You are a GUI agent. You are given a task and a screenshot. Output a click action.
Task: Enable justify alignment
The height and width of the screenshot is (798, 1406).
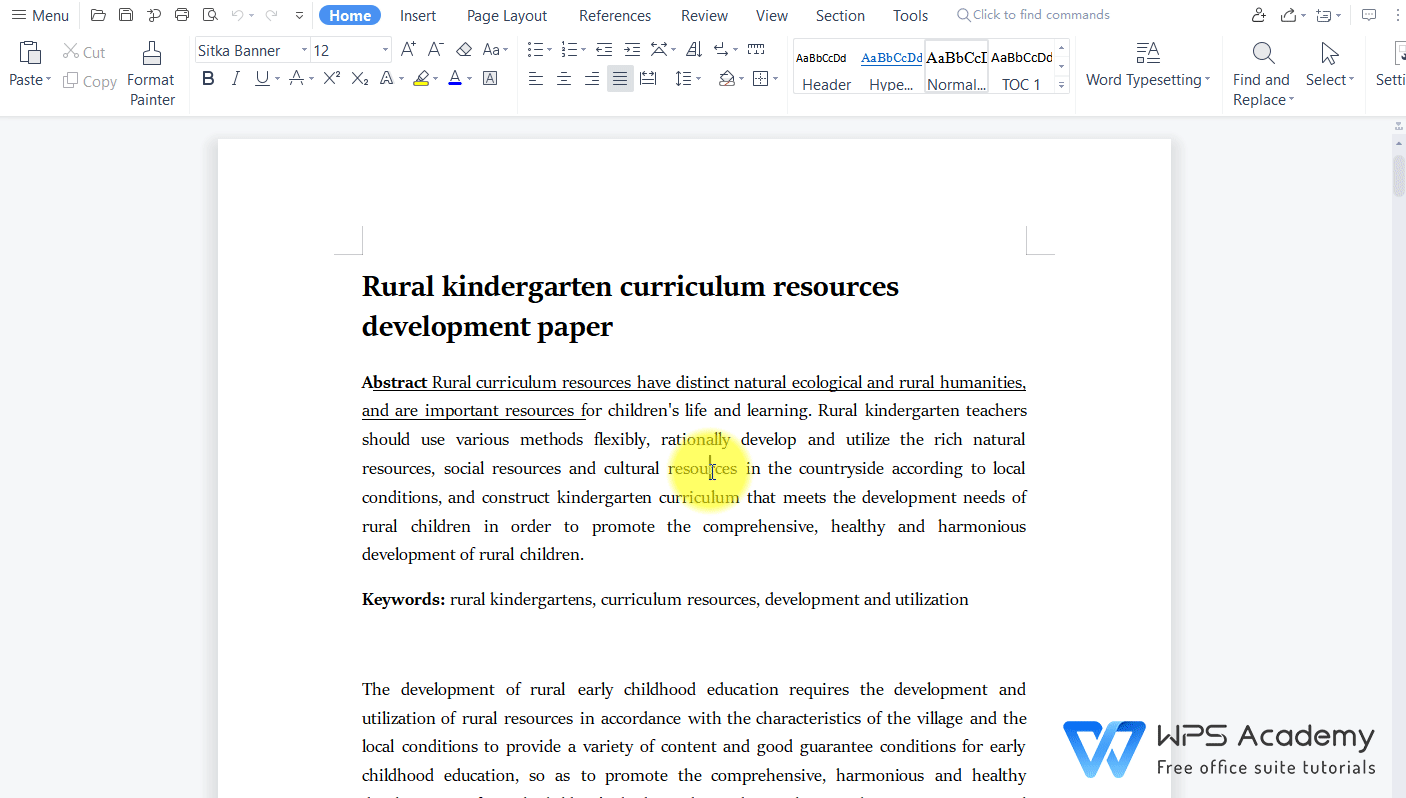[x=620, y=78]
